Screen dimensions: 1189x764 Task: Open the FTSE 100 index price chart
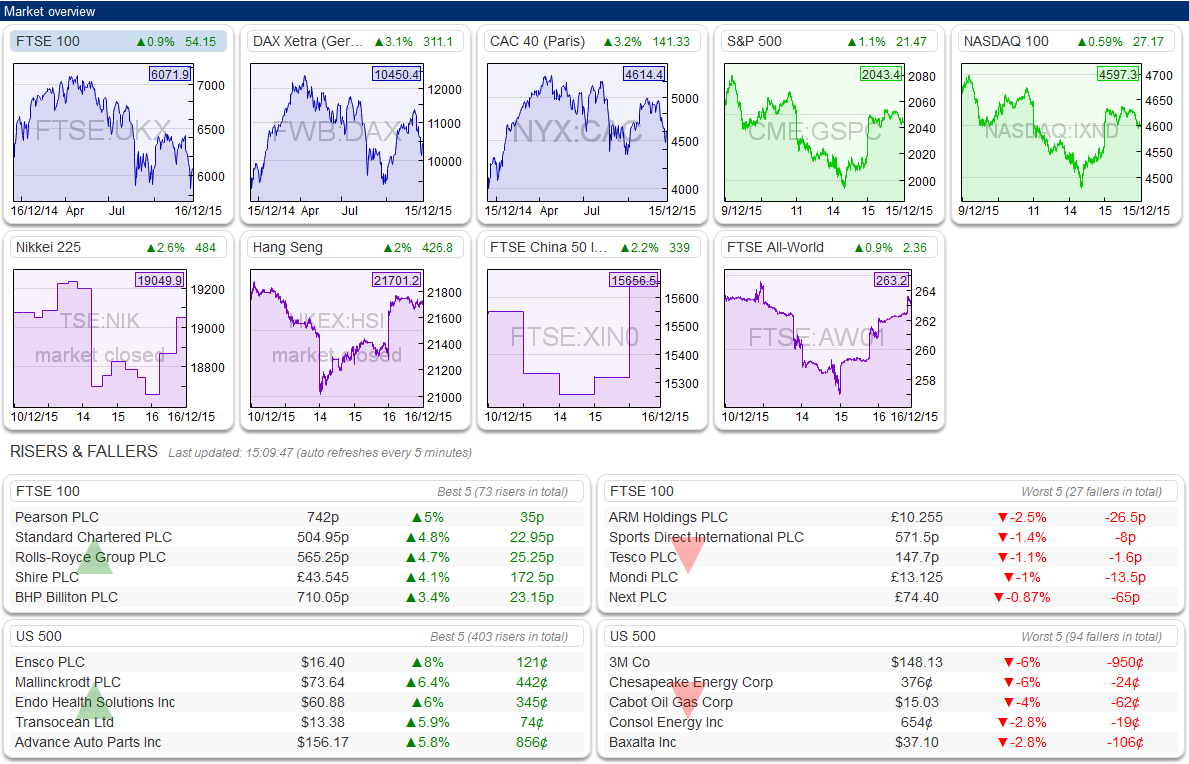point(103,132)
